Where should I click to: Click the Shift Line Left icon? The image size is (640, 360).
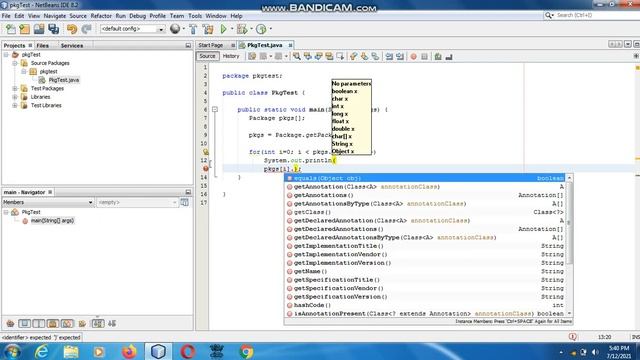point(389,57)
